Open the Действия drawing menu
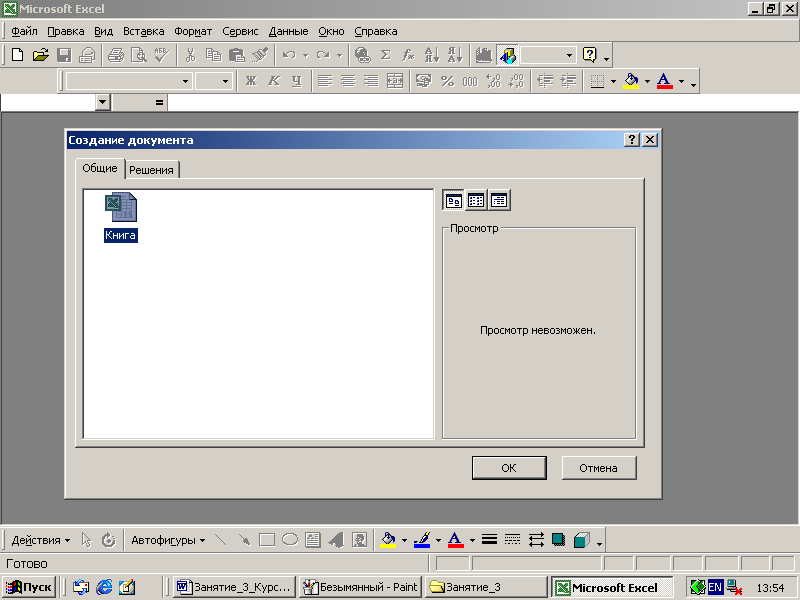This screenshot has height=600, width=800. tap(40, 540)
